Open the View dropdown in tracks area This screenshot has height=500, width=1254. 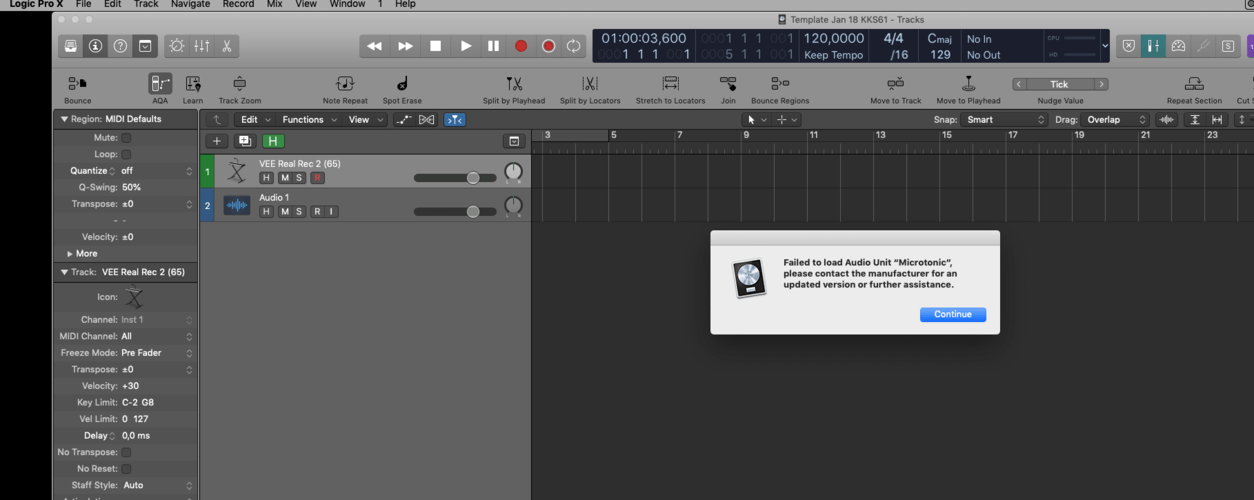(364, 120)
